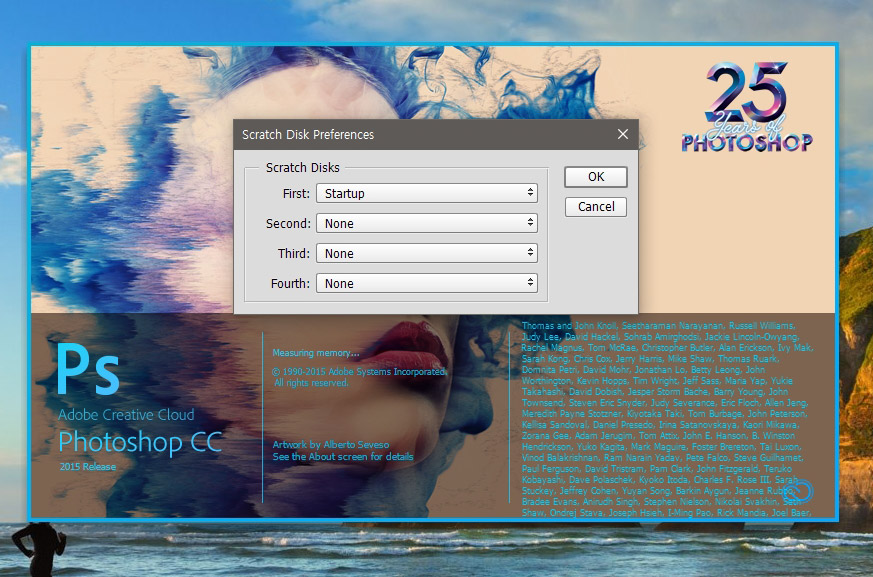
Task: Click 'Artwork by Alberto Seveso' text
Action: click(331, 444)
